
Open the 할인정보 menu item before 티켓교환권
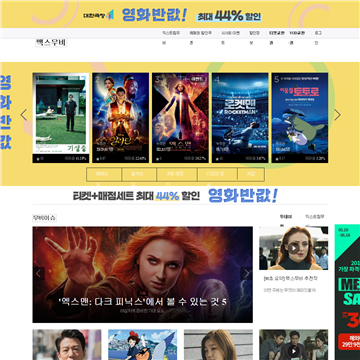coord(254,33)
